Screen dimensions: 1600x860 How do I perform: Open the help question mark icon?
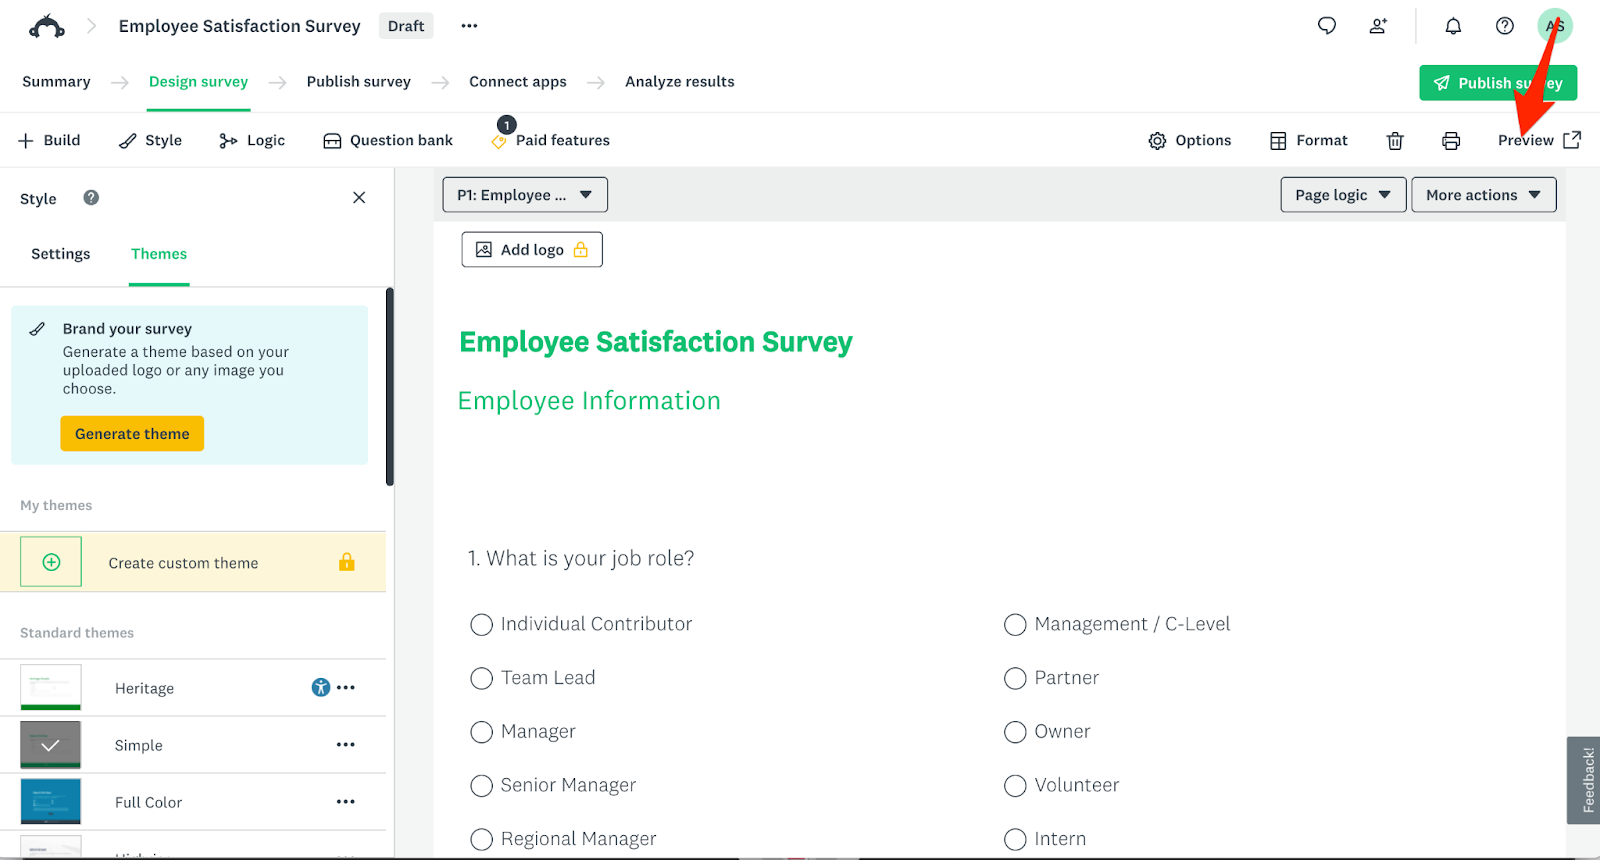[1504, 26]
